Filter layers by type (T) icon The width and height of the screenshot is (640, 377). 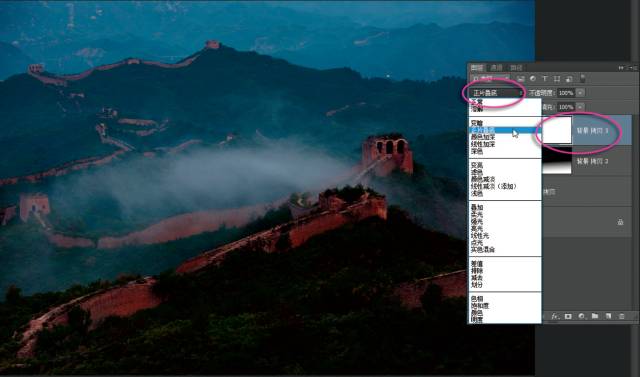coord(544,79)
